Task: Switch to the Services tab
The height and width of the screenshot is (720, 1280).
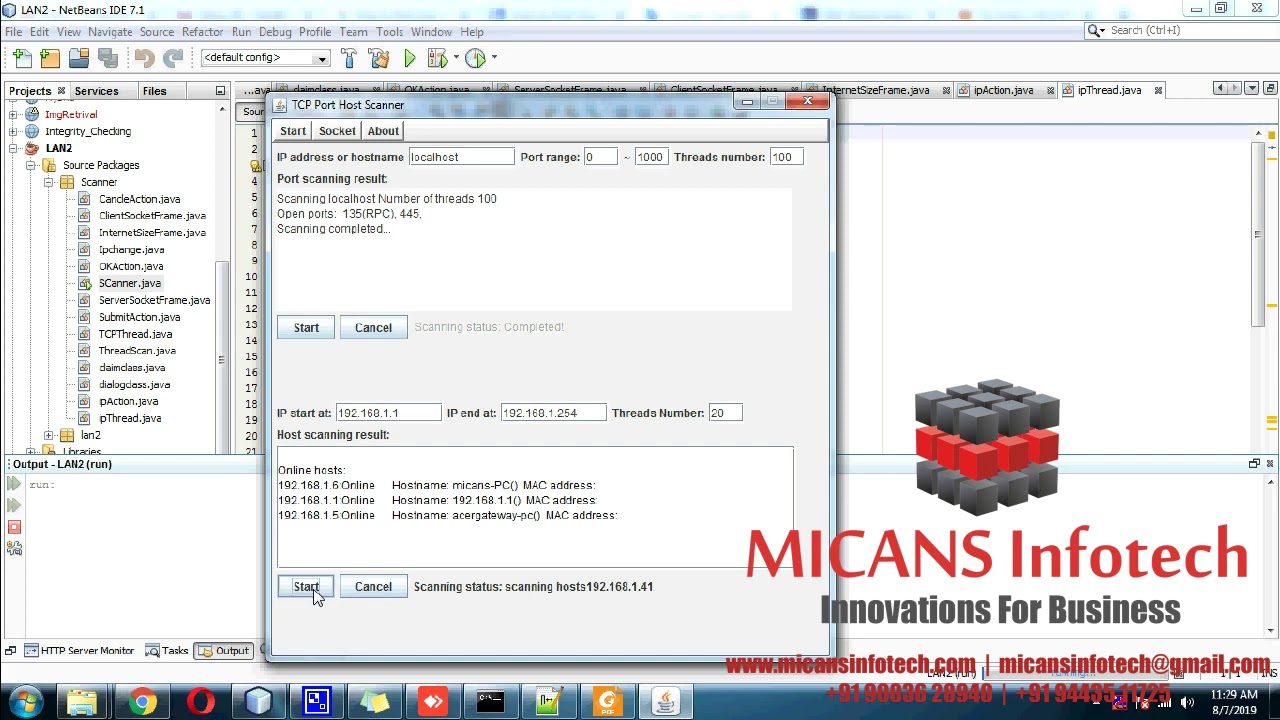Action: (x=96, y=91)
